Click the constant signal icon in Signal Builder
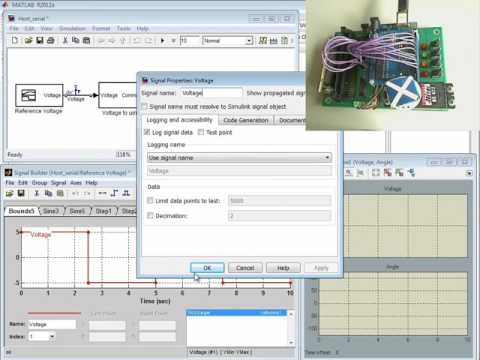 pos(102,193)
